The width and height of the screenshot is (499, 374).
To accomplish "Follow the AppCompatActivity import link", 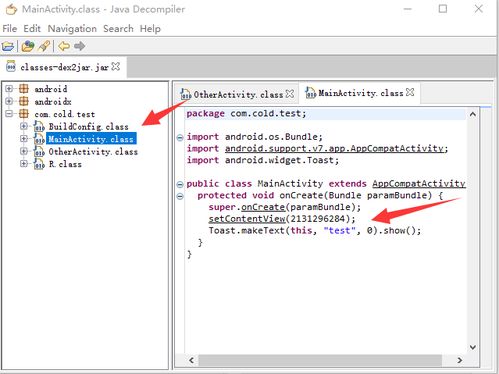I will point(336,149).
